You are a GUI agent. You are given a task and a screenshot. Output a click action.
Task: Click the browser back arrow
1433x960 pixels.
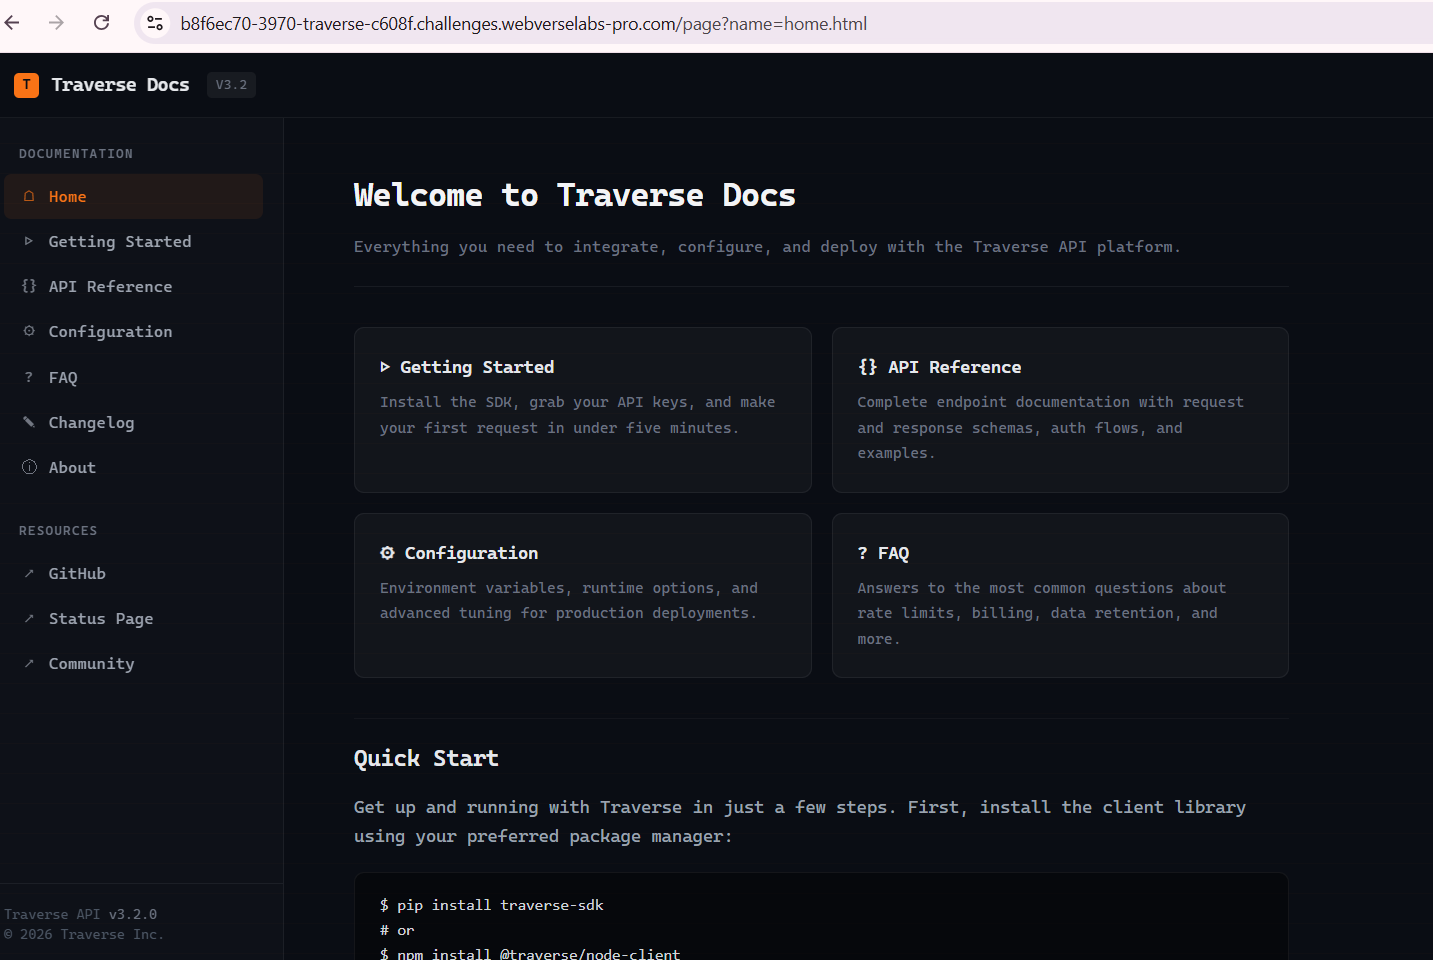[x=13, y=23]
